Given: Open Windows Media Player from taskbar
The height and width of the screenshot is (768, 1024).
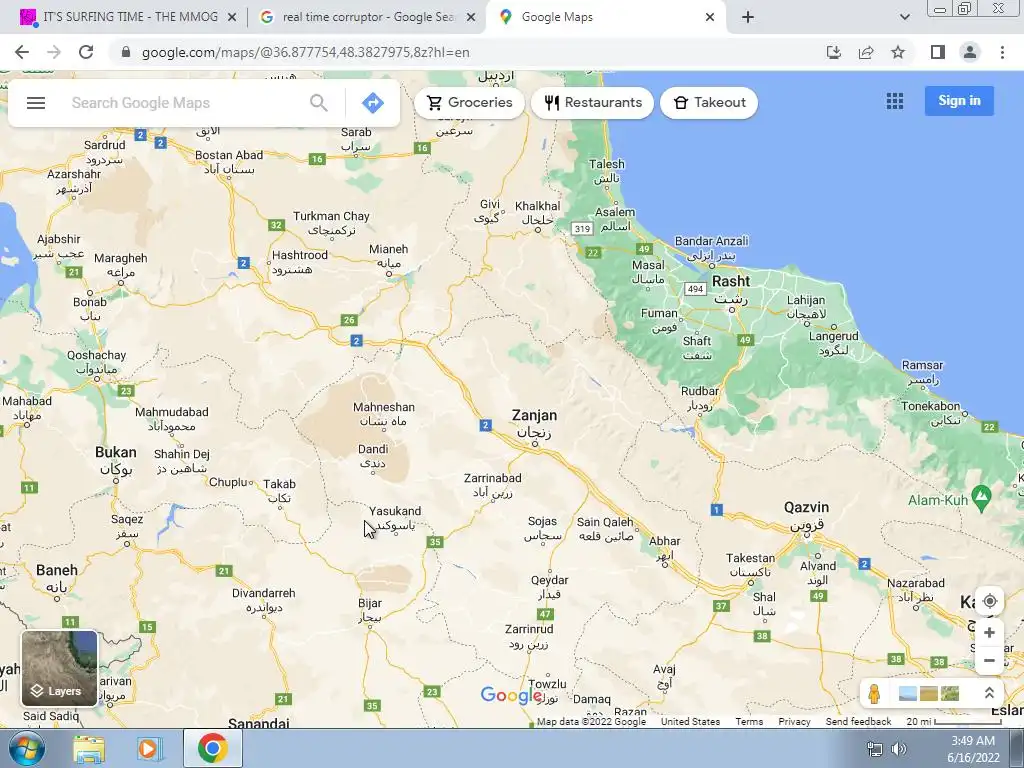Looking at the screenshot, I should pos(150,748).
